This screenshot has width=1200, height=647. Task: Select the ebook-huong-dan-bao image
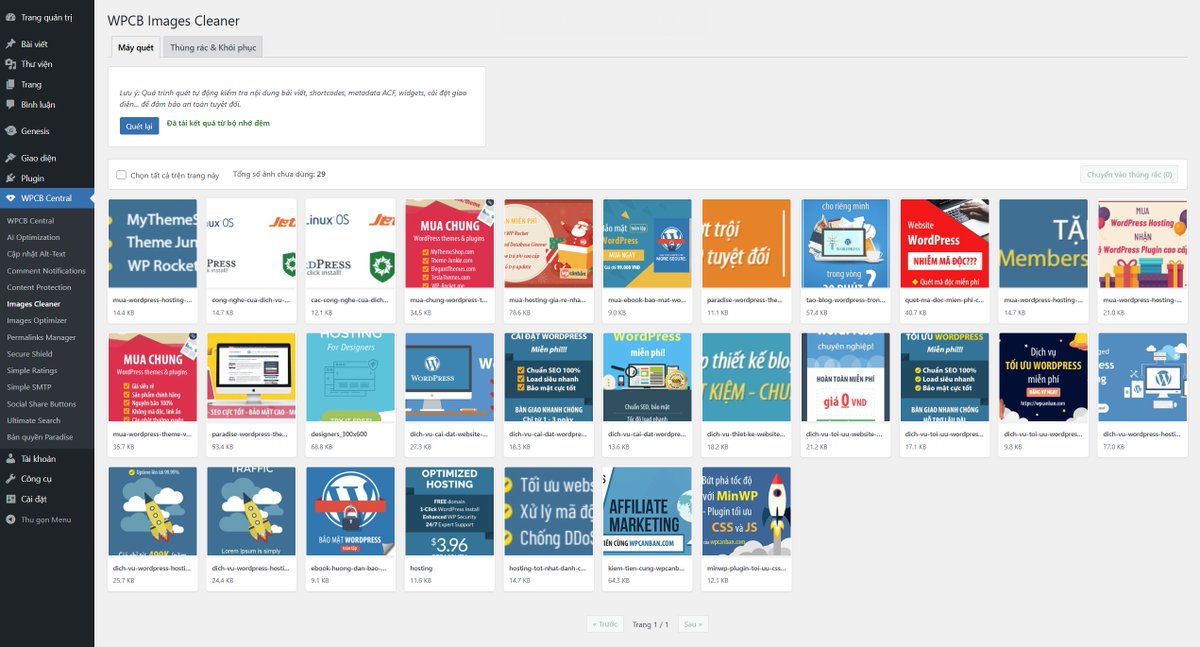click(x=350, y=511)
